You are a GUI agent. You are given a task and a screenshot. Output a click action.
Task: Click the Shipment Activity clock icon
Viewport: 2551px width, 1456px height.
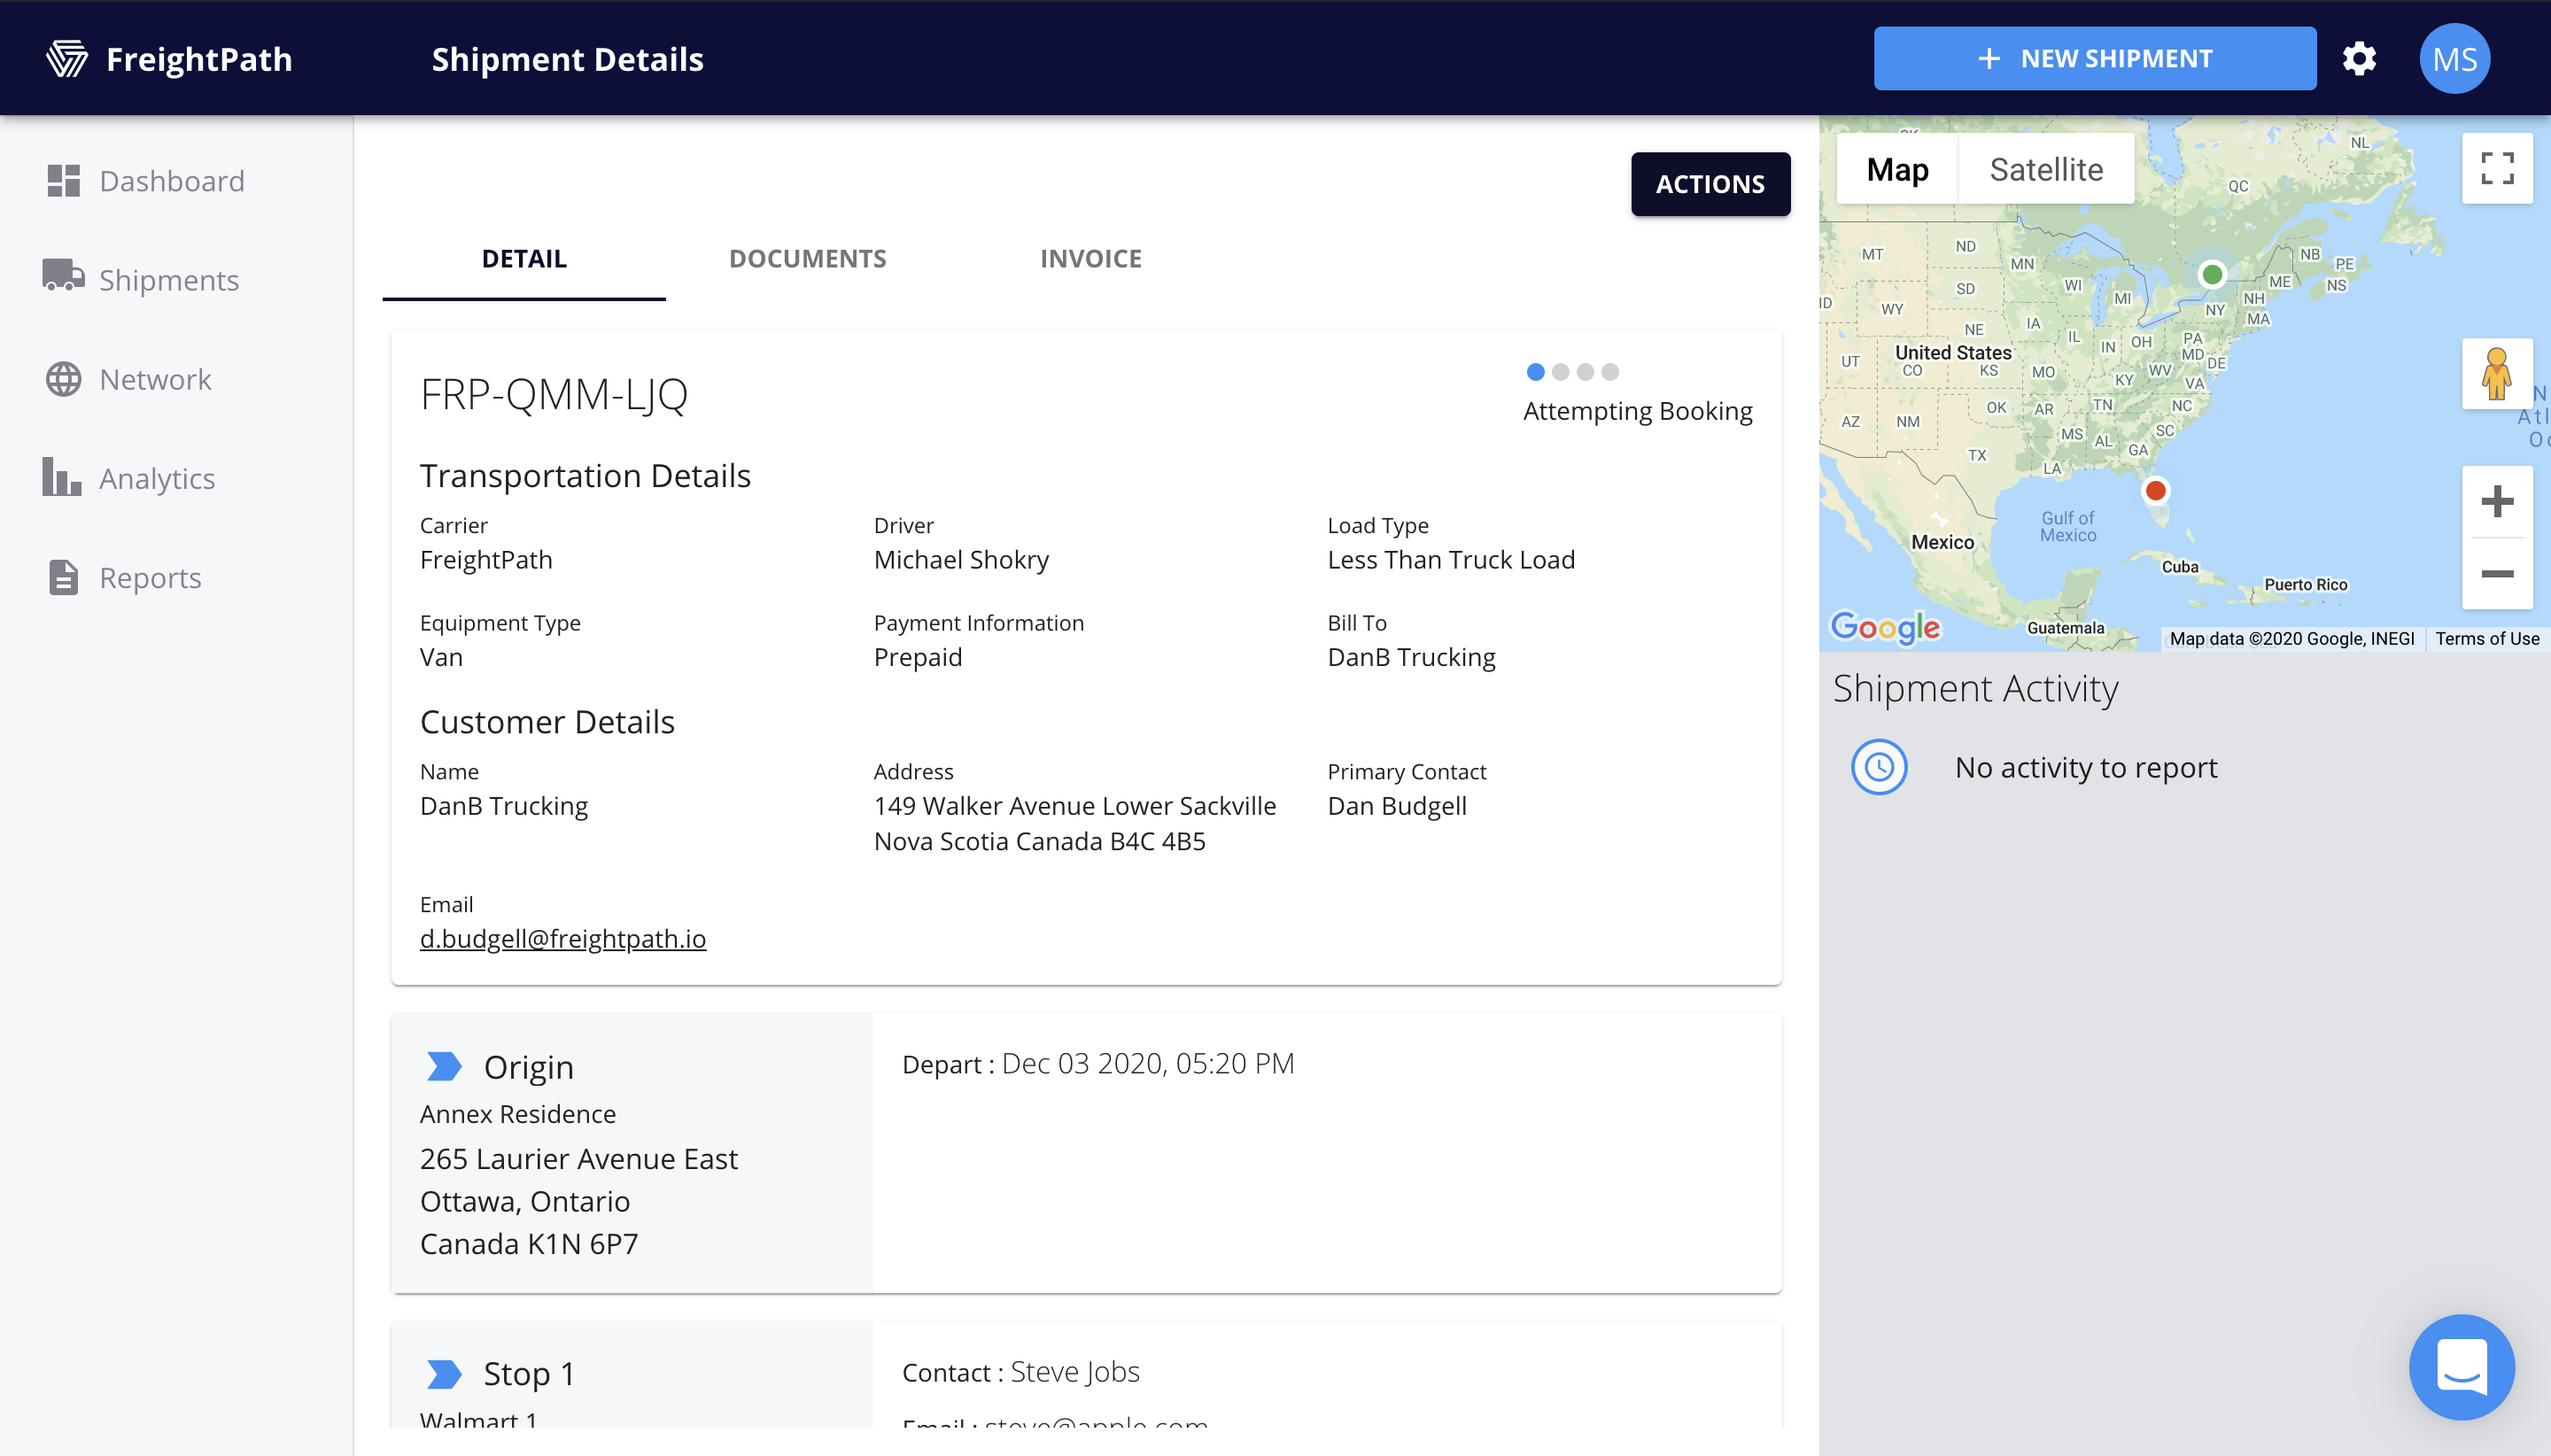click(1879, 767)
